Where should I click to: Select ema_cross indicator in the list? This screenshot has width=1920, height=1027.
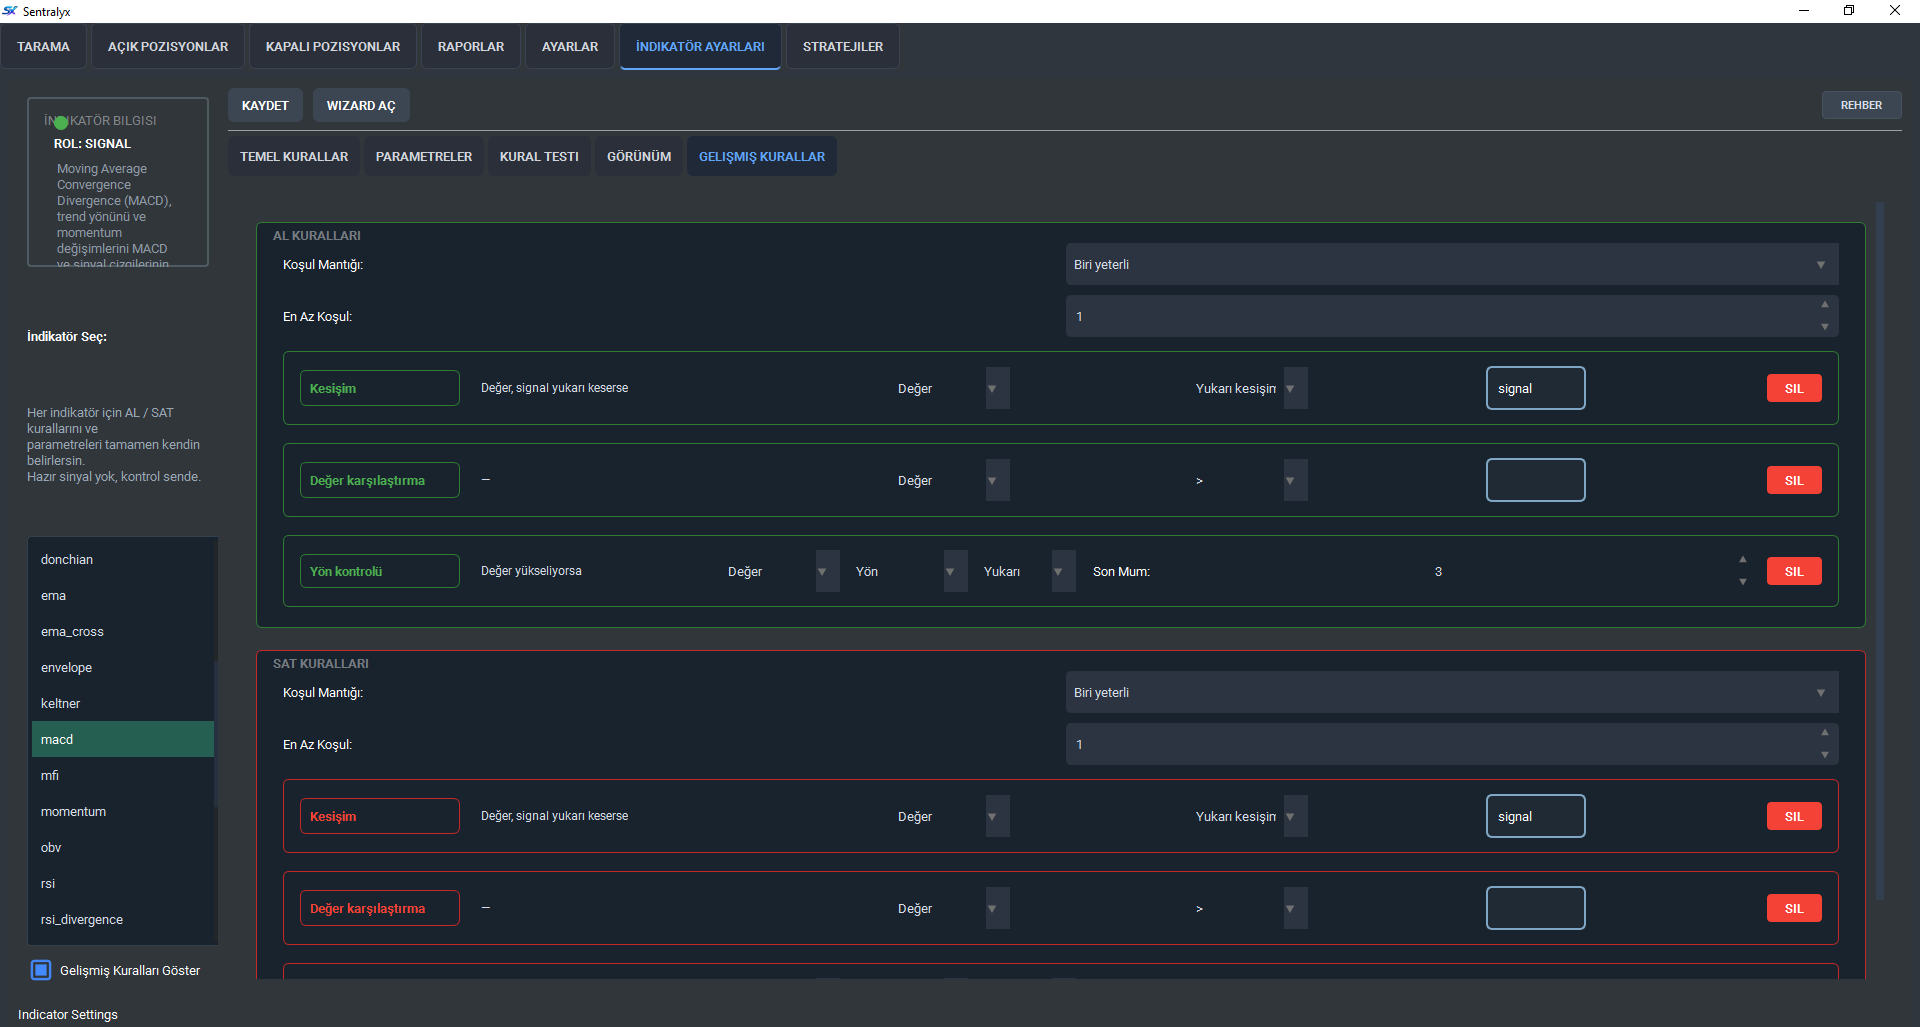(x=72, y=632)
